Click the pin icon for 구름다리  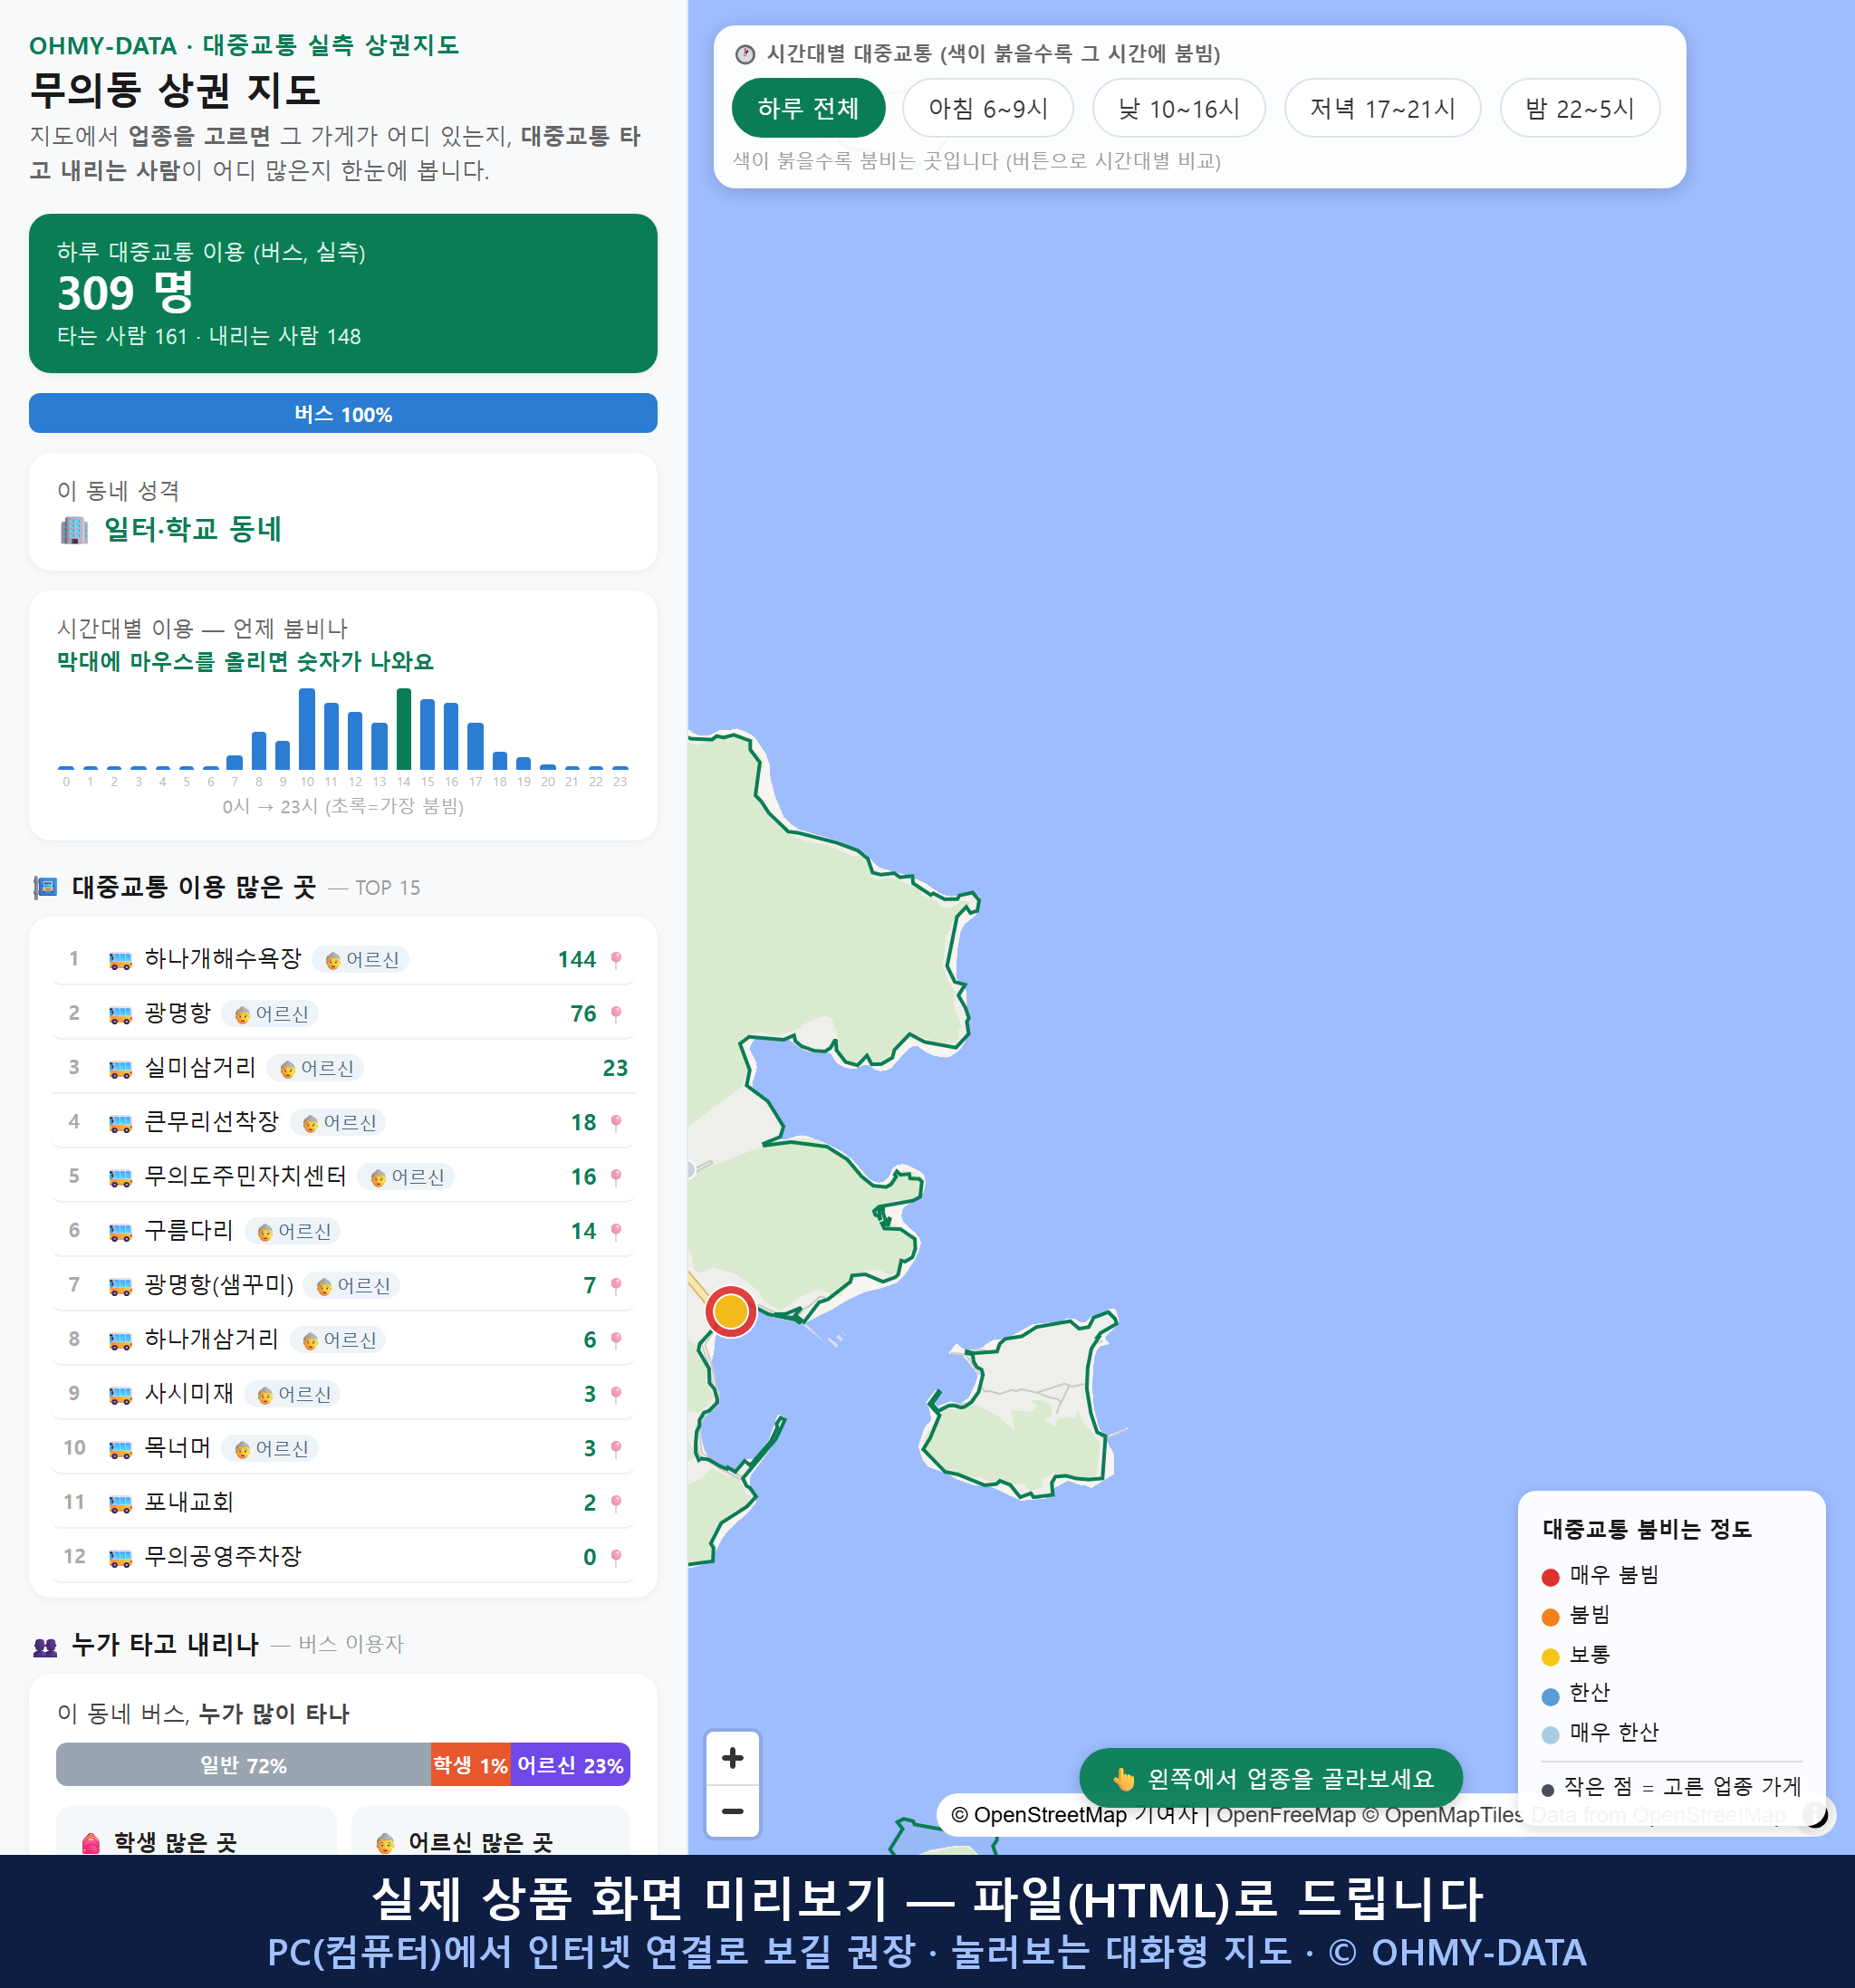pyautogui.click(x=616, y=1231)
